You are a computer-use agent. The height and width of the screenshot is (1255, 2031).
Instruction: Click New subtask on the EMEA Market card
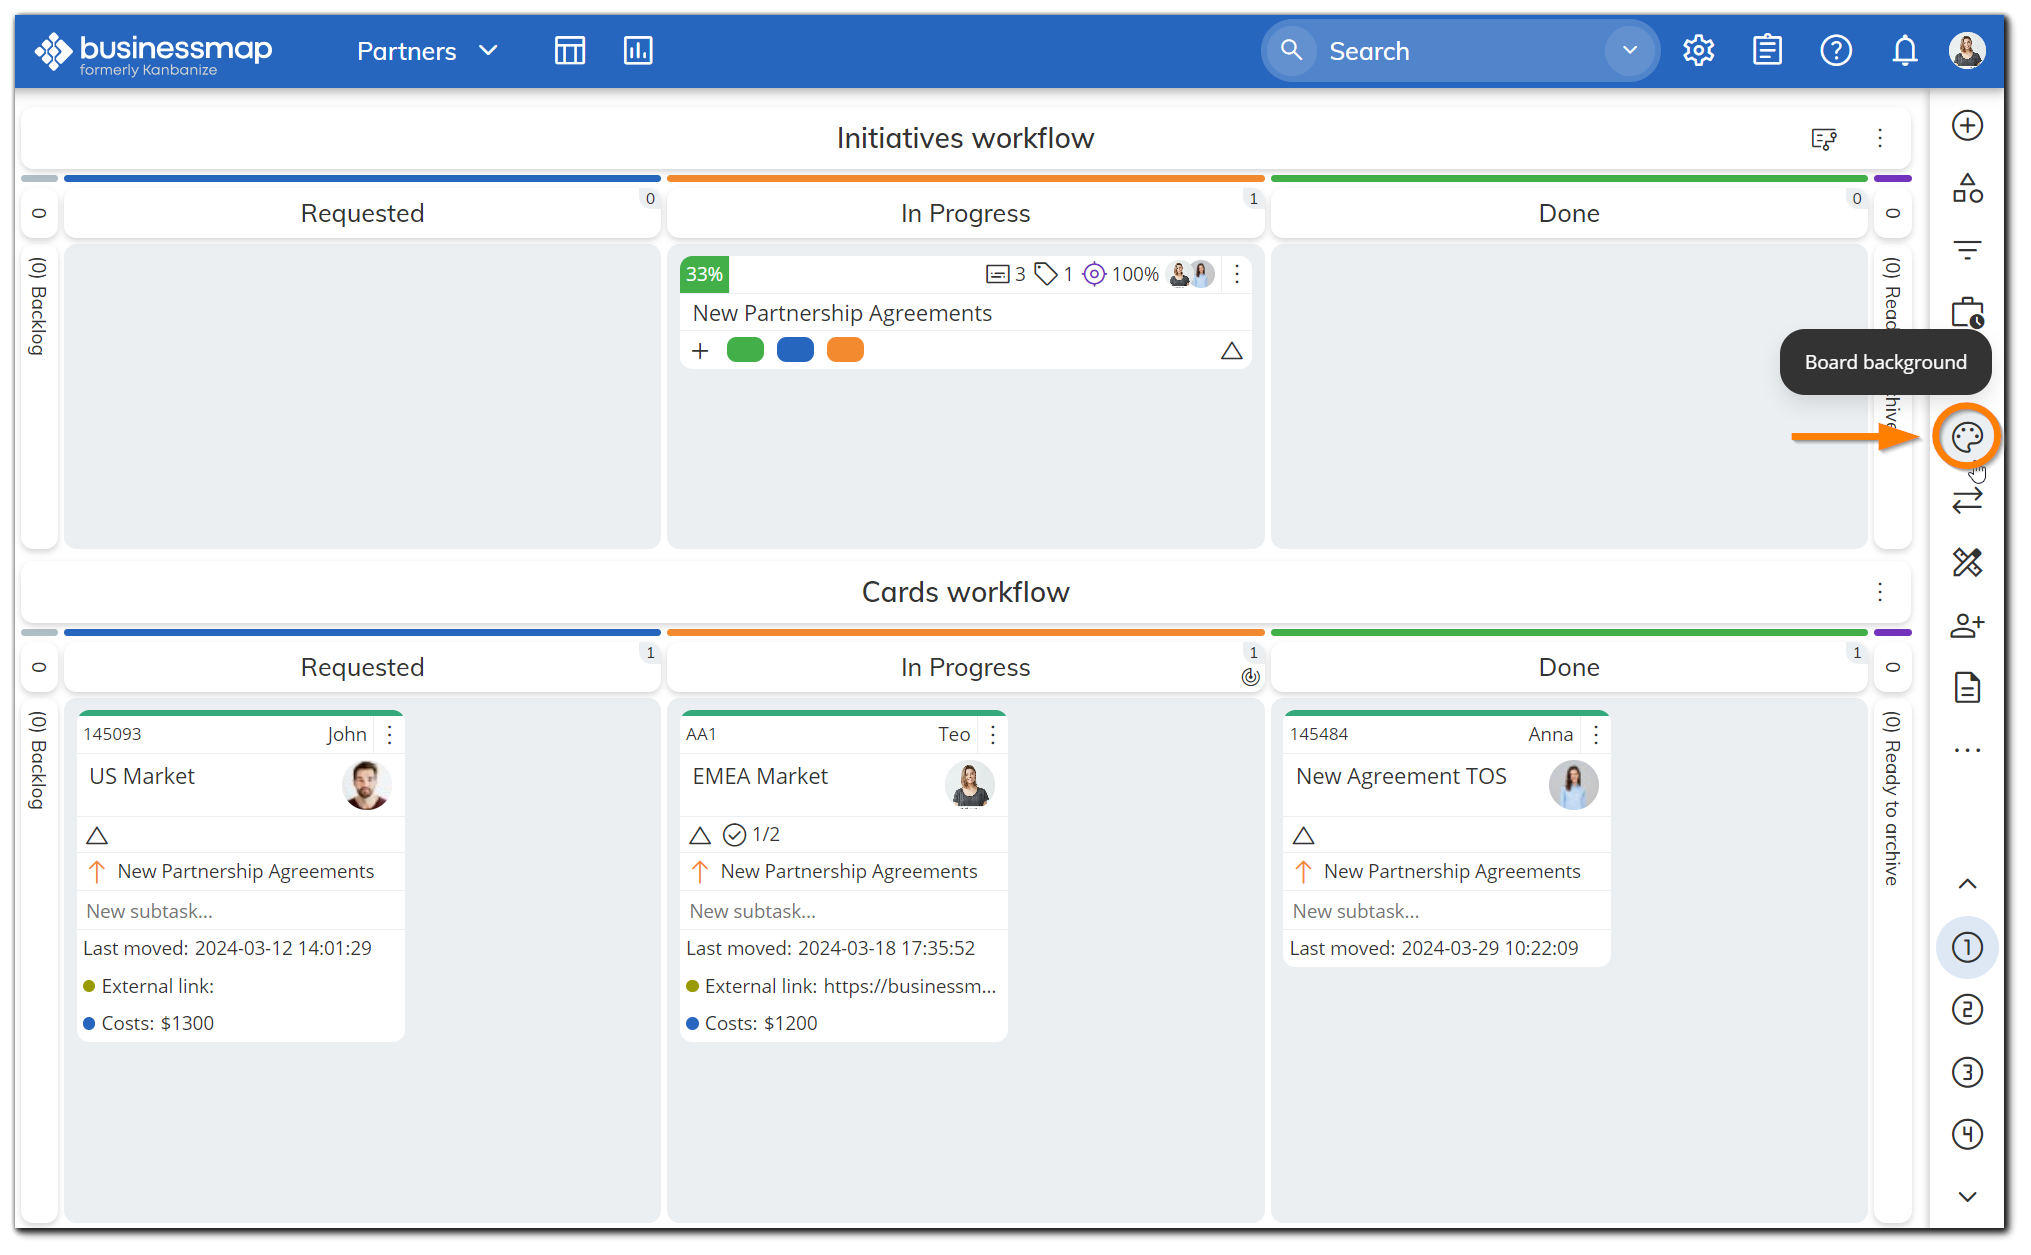(752, 910)
